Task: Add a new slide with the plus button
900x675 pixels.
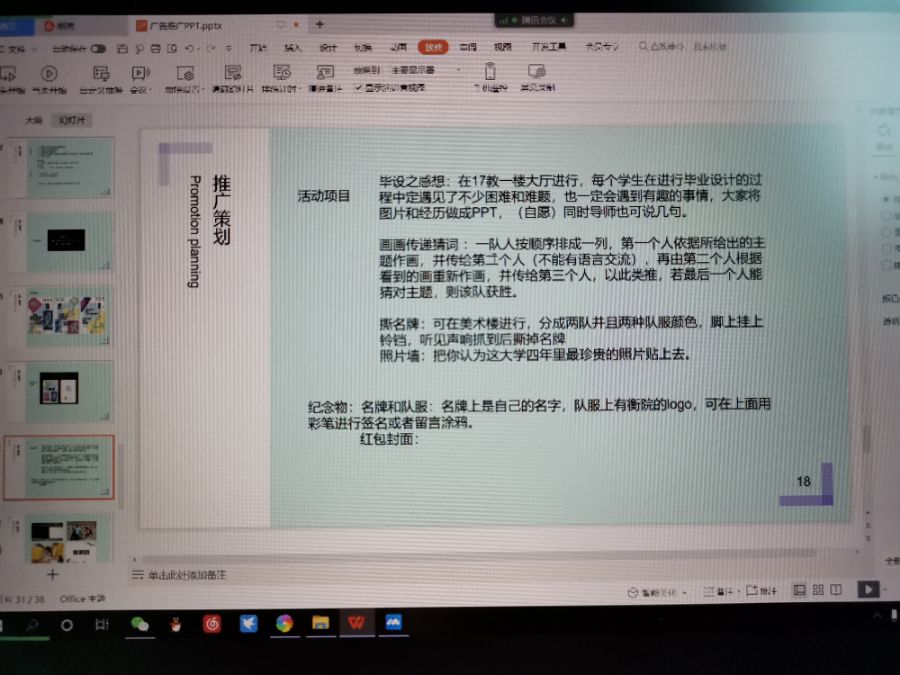Action: [53, 575]
